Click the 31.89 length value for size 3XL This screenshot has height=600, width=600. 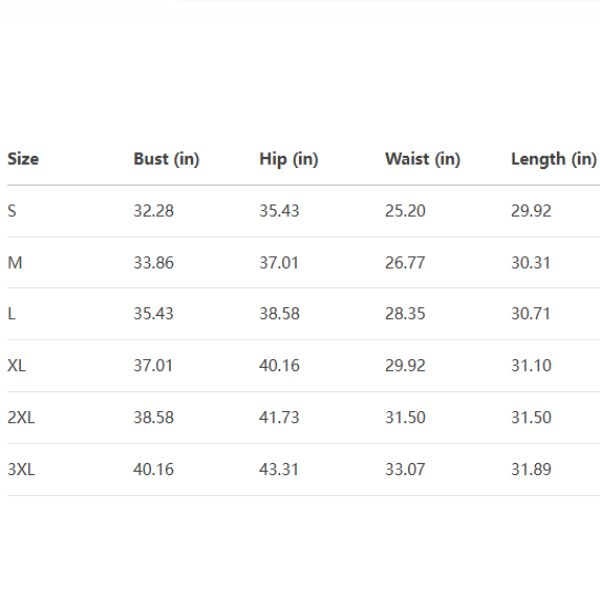531,469
